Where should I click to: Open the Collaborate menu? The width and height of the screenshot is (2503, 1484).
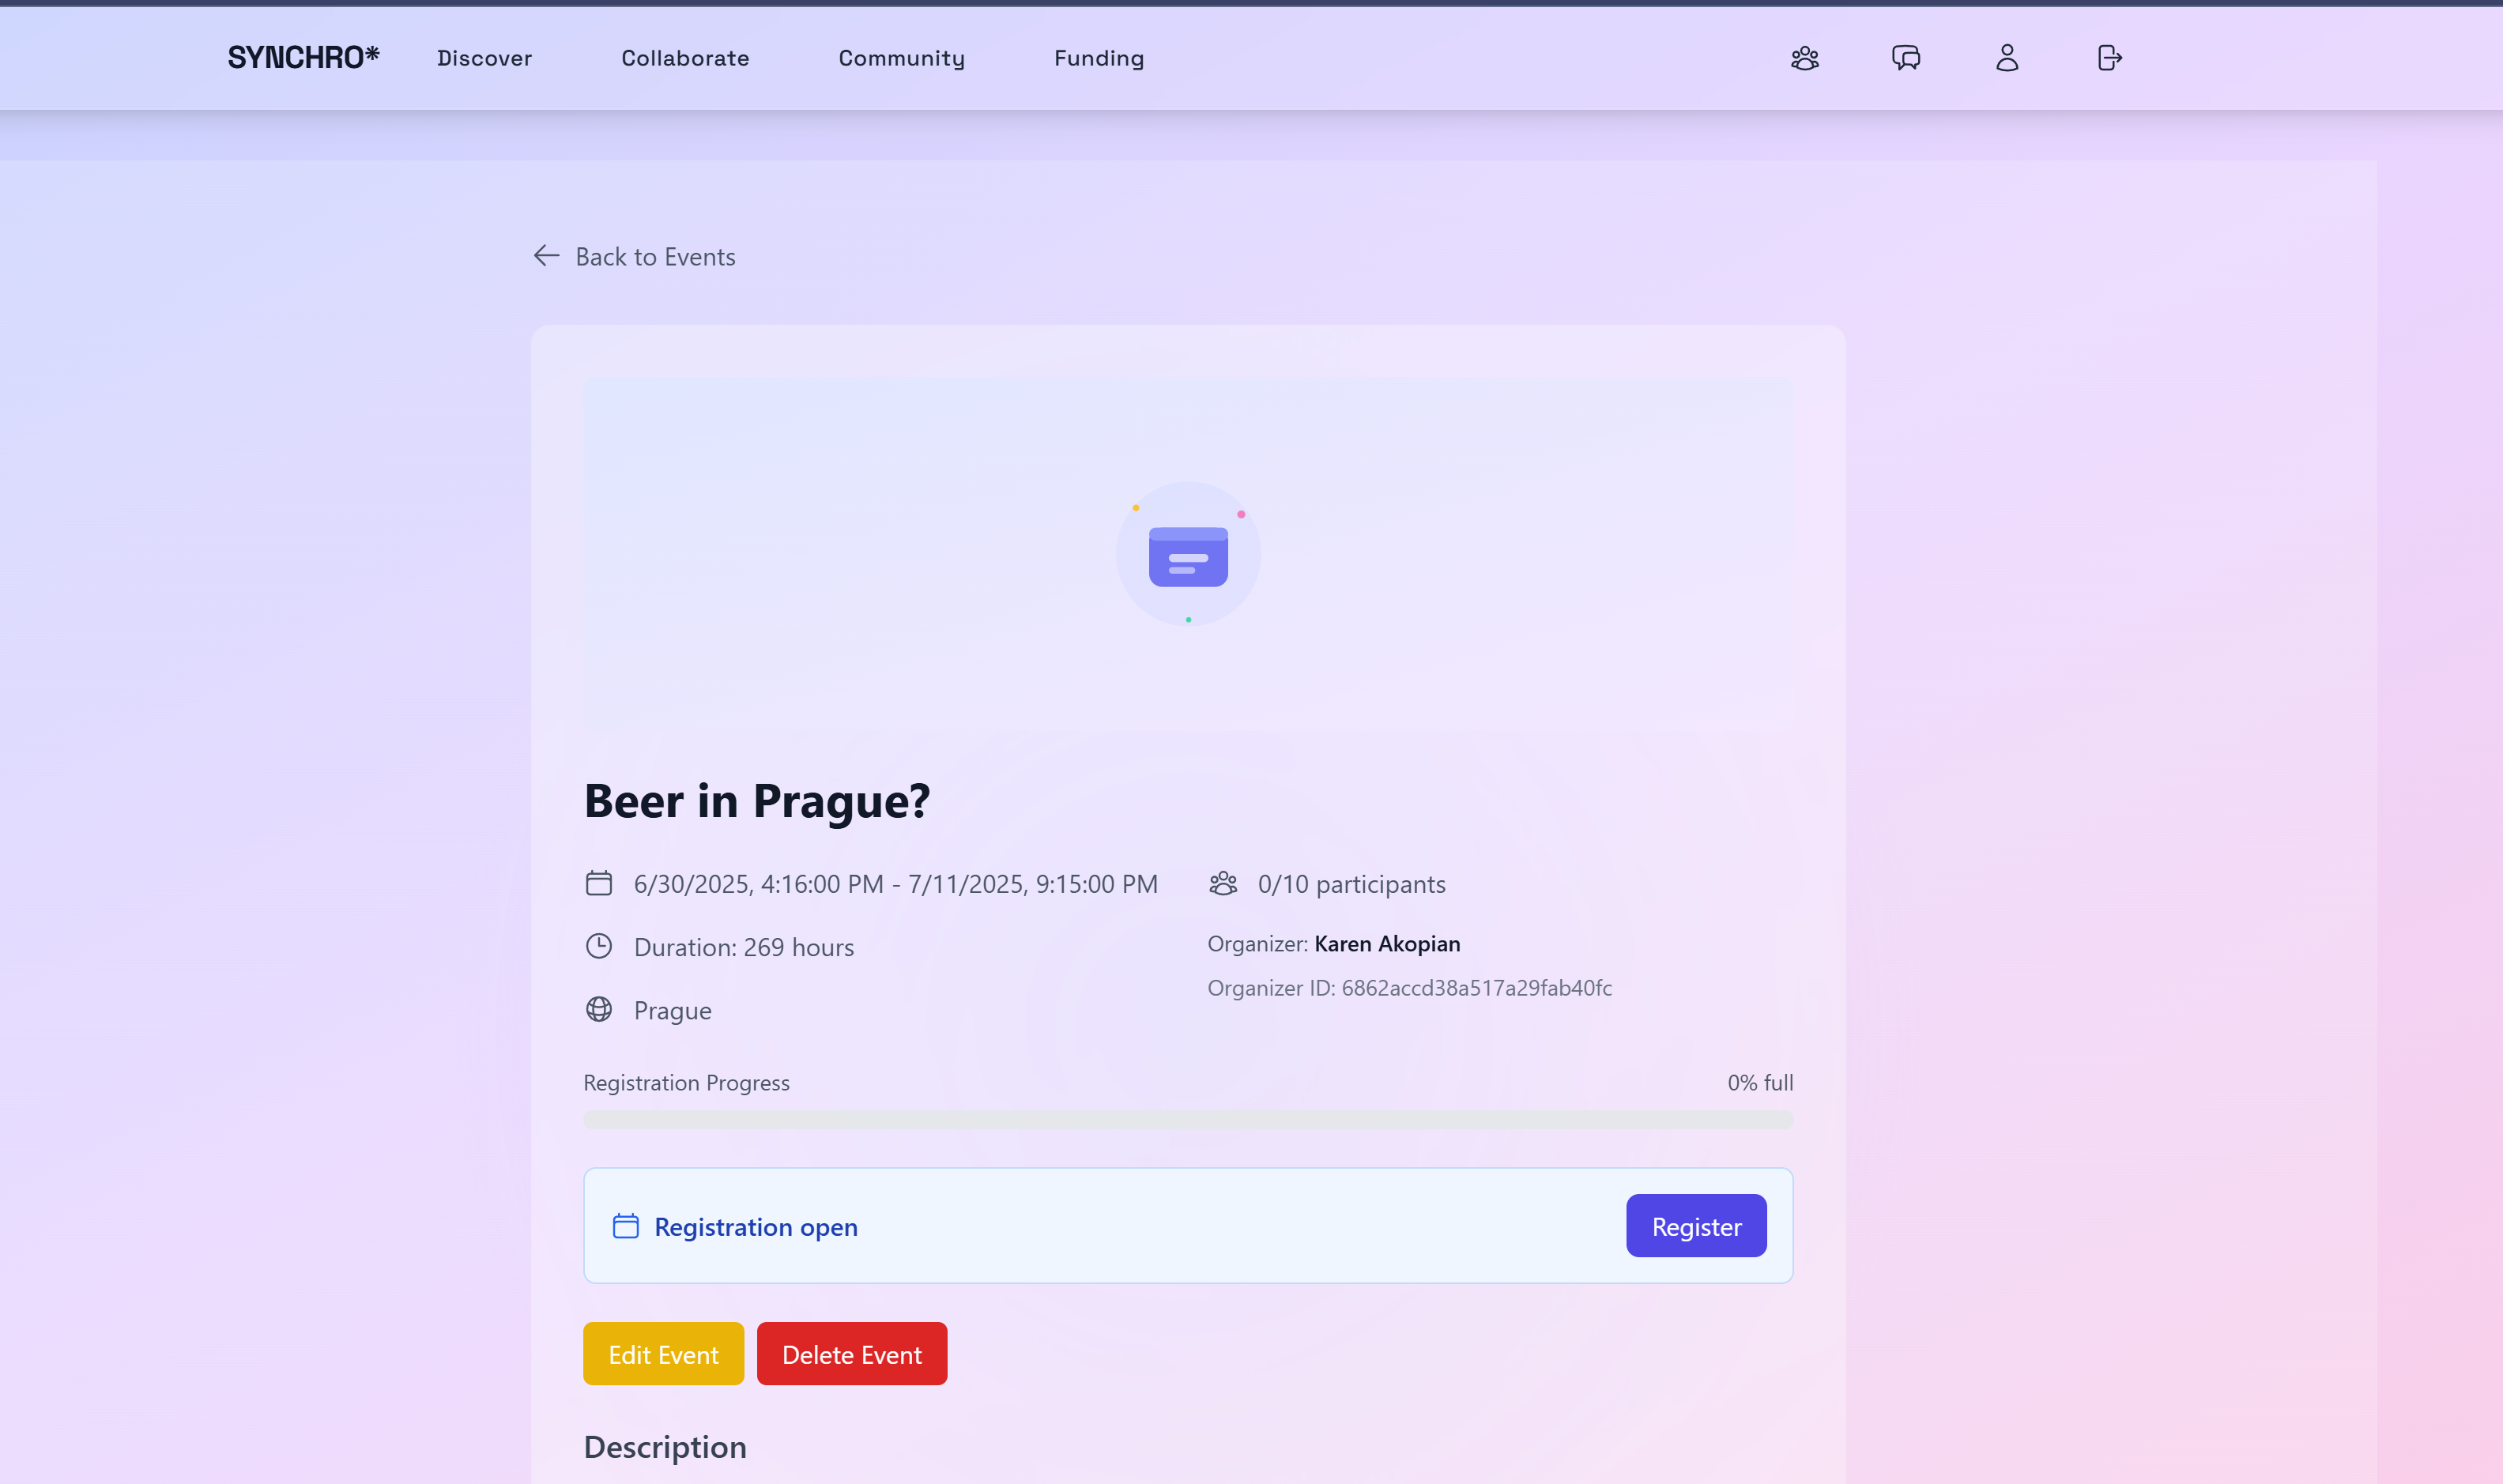tap(685, 58)
